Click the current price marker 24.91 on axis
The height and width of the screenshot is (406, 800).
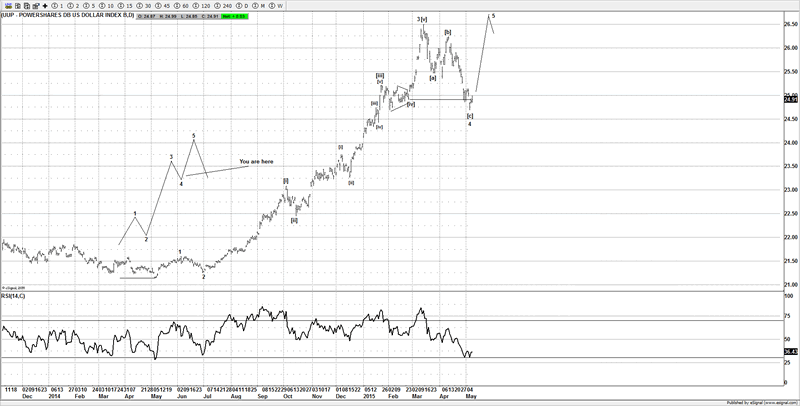[x=791, y=99]
